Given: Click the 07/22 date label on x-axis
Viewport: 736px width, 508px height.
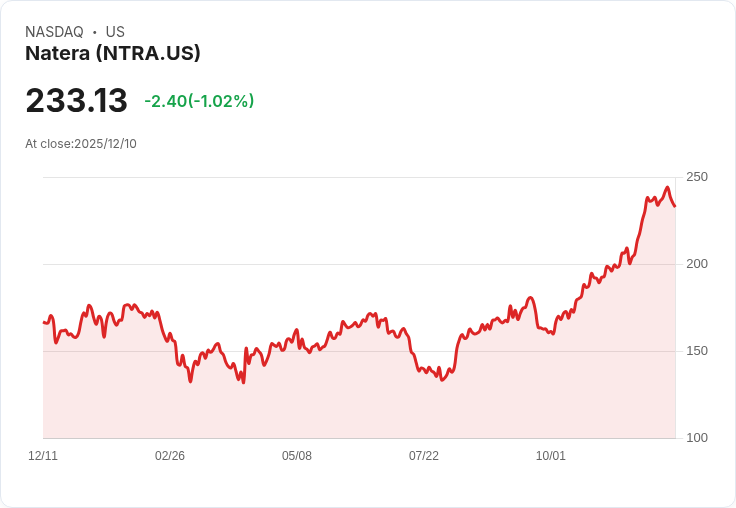Looking at the screenshot, I should tap(424, 455).
